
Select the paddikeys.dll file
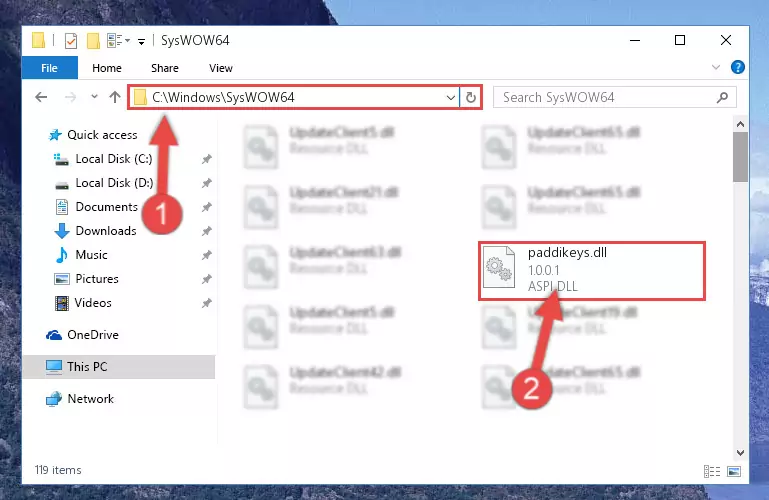coord(592,271)
